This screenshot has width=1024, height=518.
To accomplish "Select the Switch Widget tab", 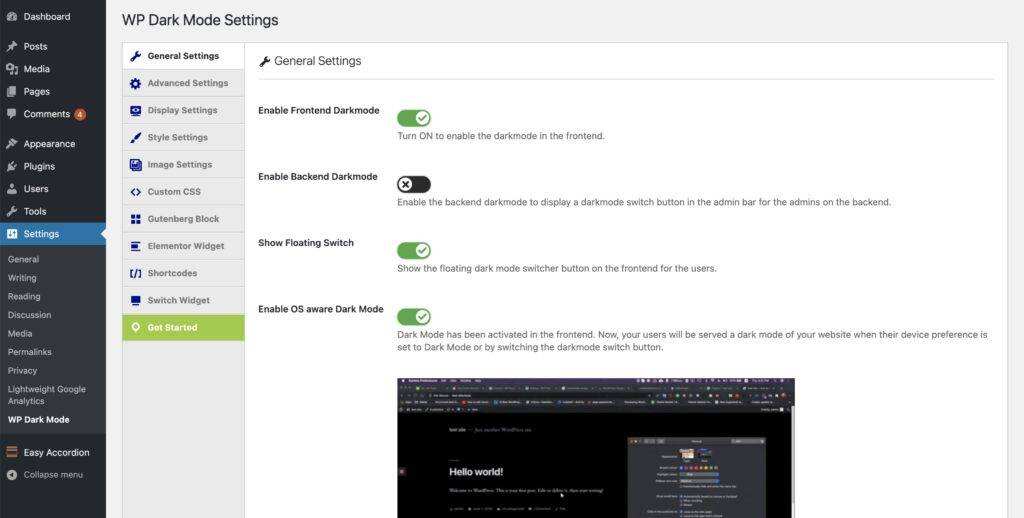I will (x=184, y=300).
